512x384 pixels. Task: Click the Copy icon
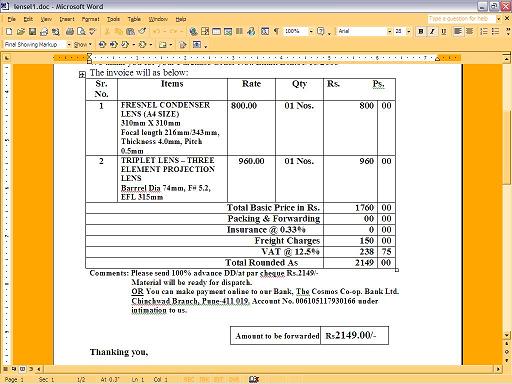tap(118, 31)
